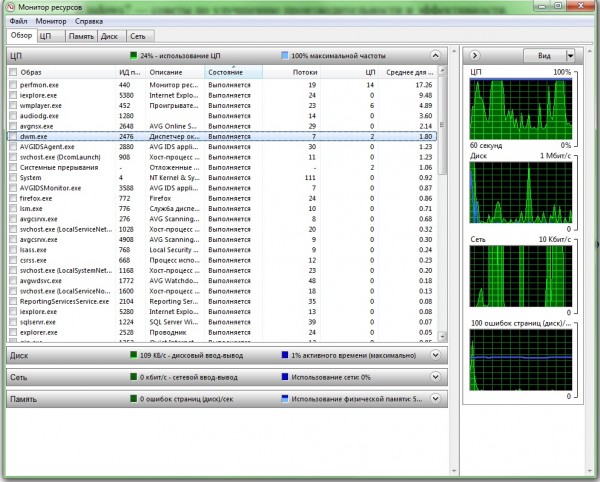Viewport: 600px width, 482px height.
Task: Expand the Сеть section chevron
Action: (x=435, y=377)
